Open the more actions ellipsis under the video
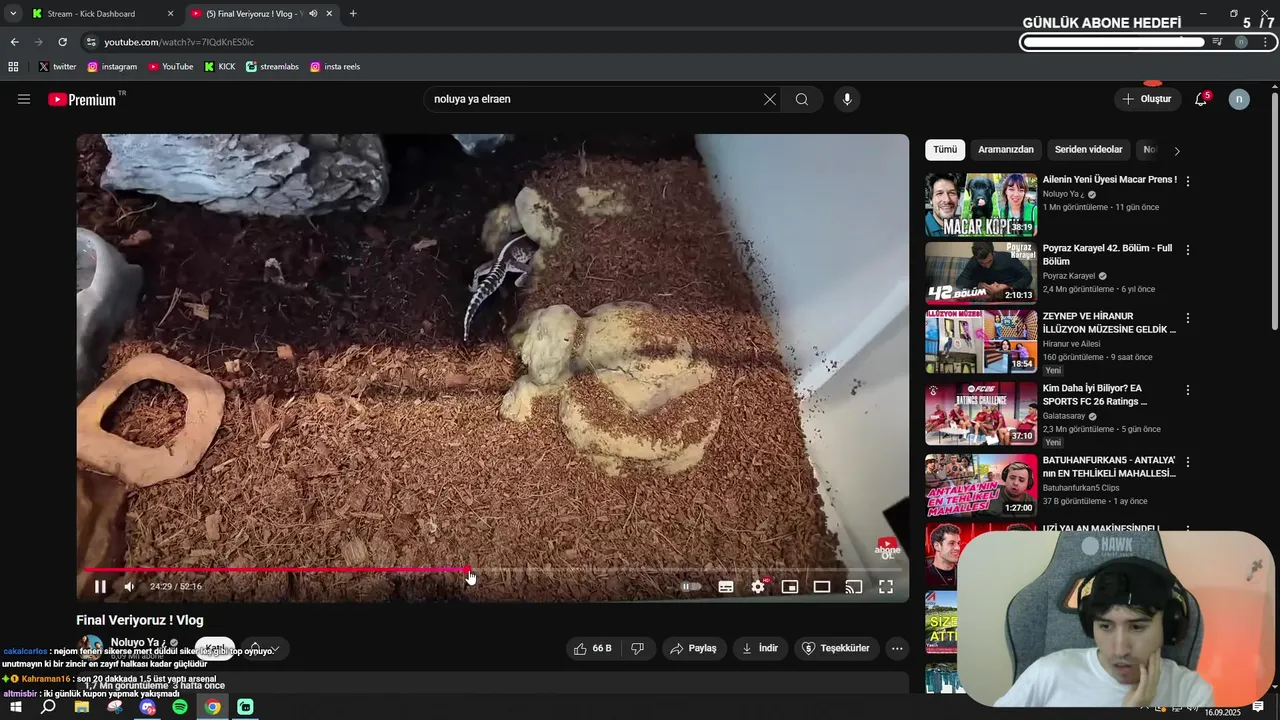The image size is (1280, 720). 897,648
